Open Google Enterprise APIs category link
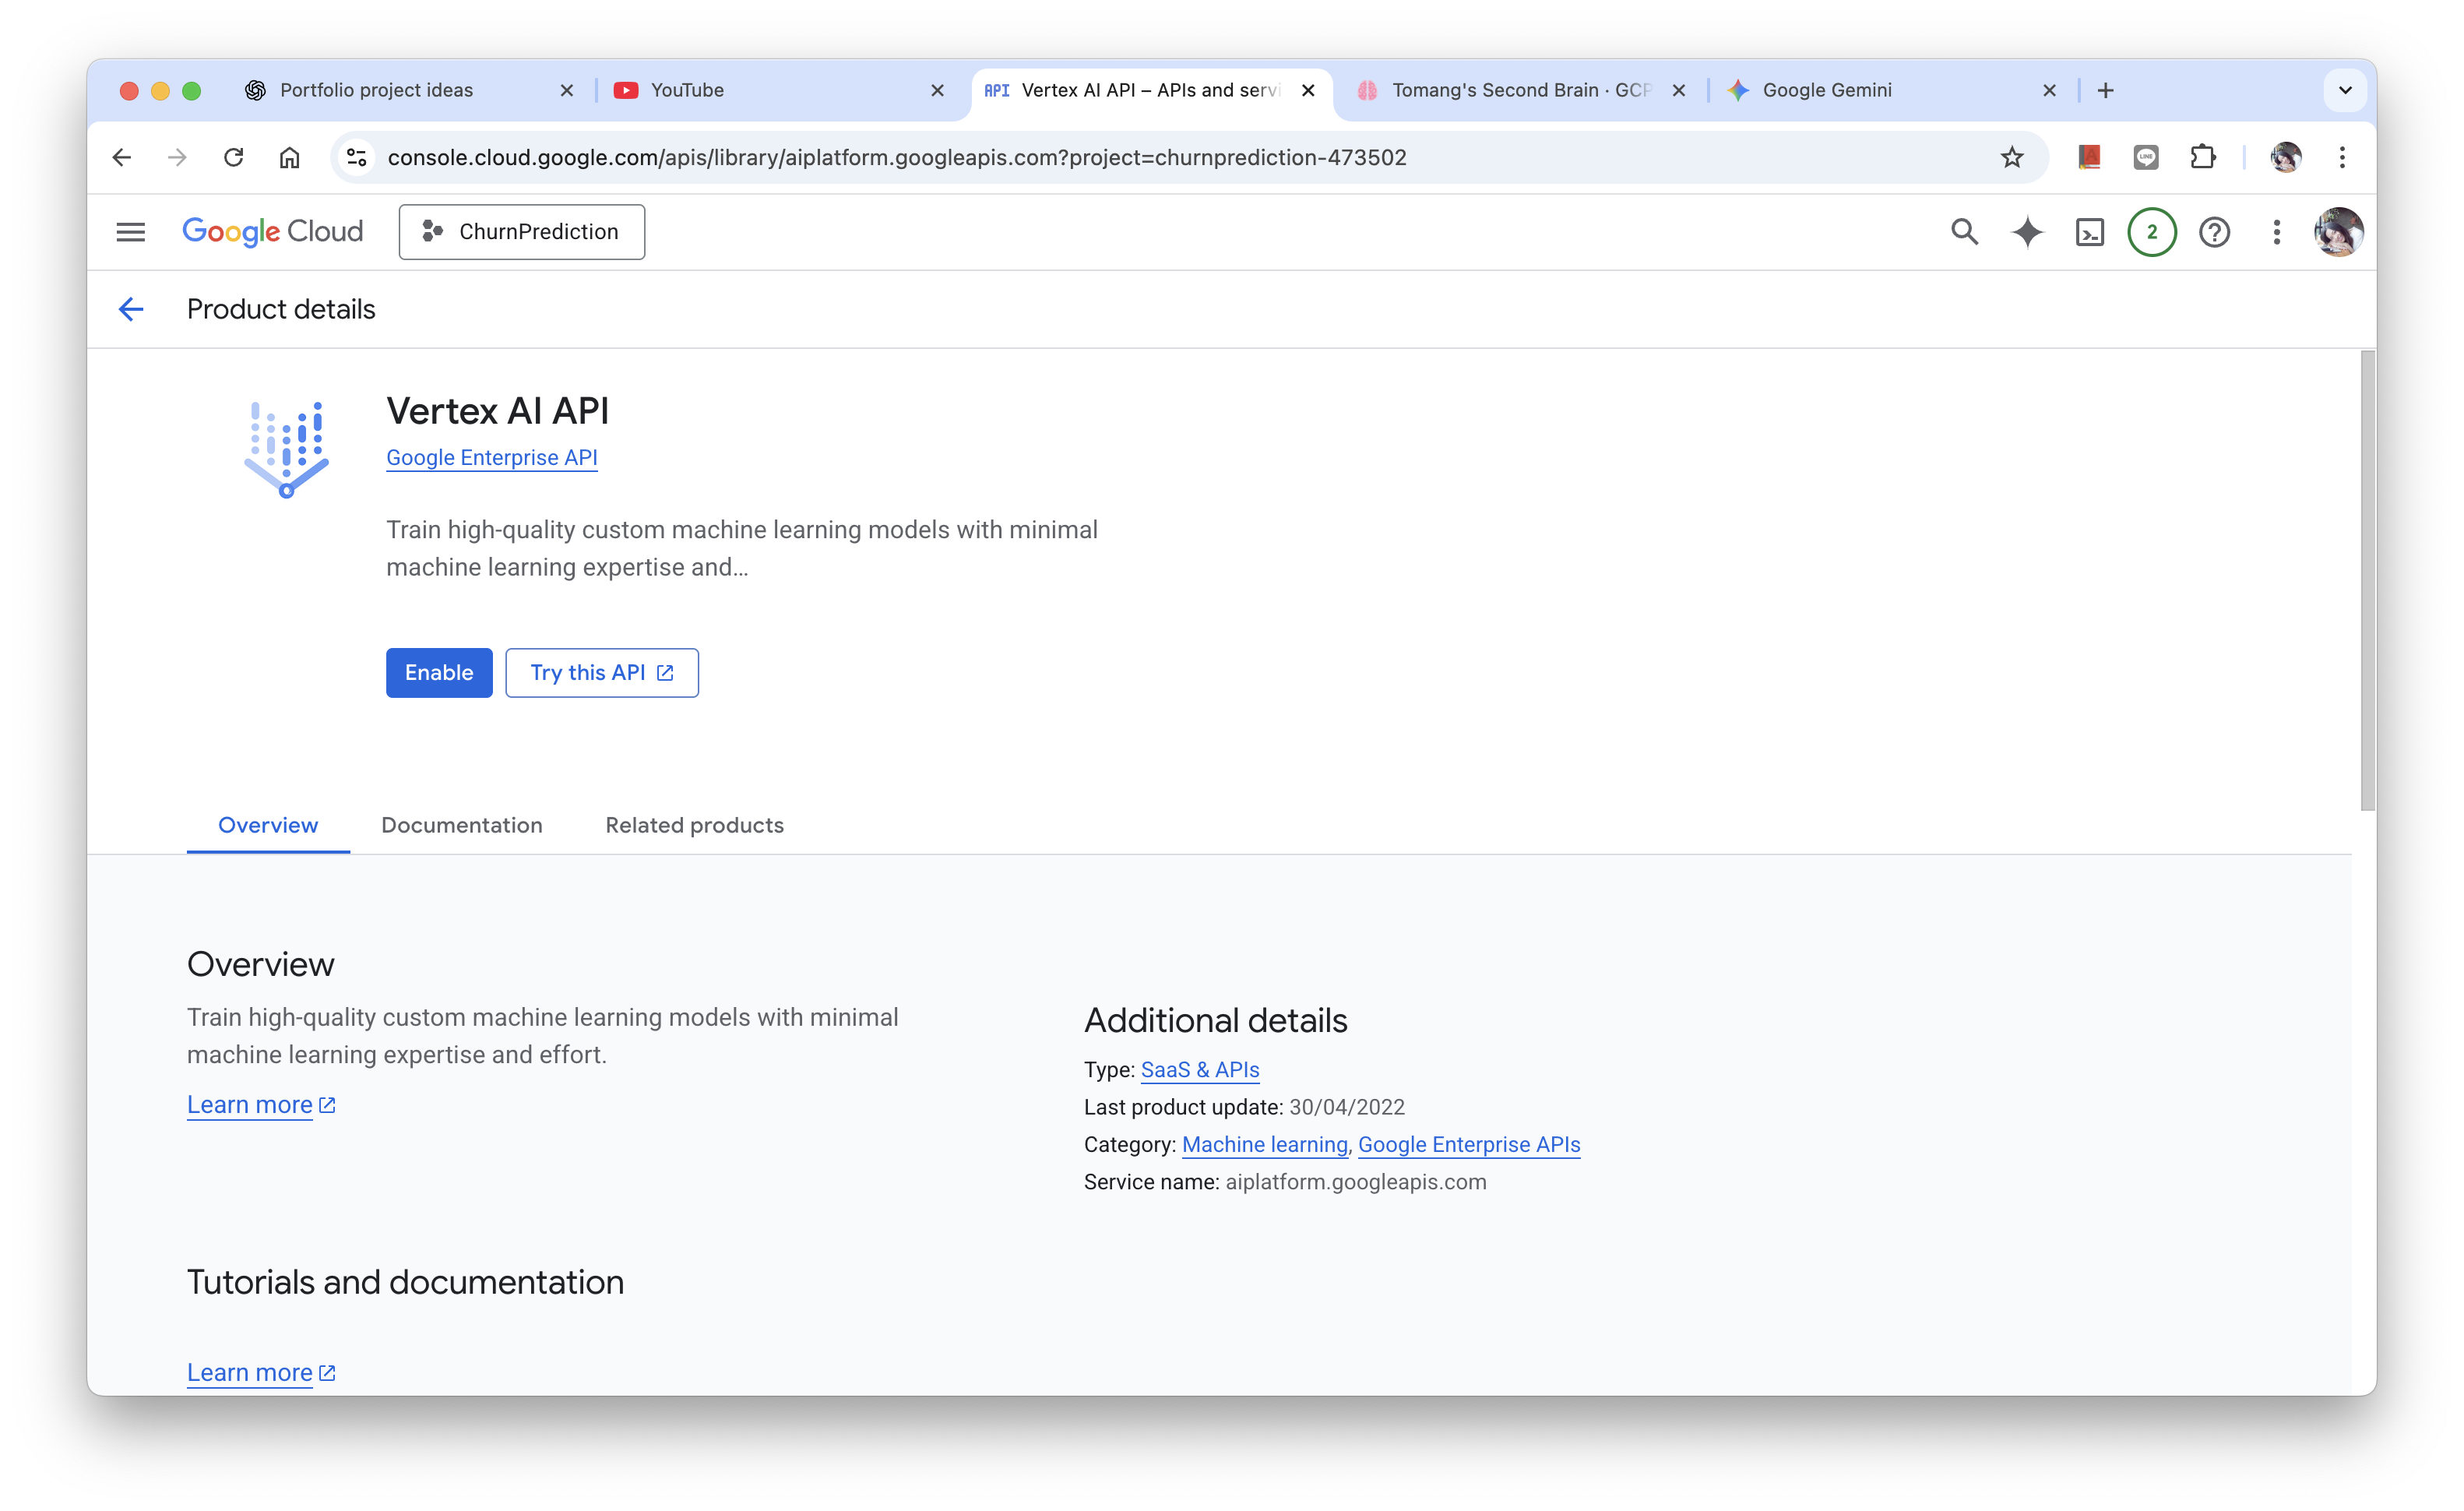 [1469, 1145]
